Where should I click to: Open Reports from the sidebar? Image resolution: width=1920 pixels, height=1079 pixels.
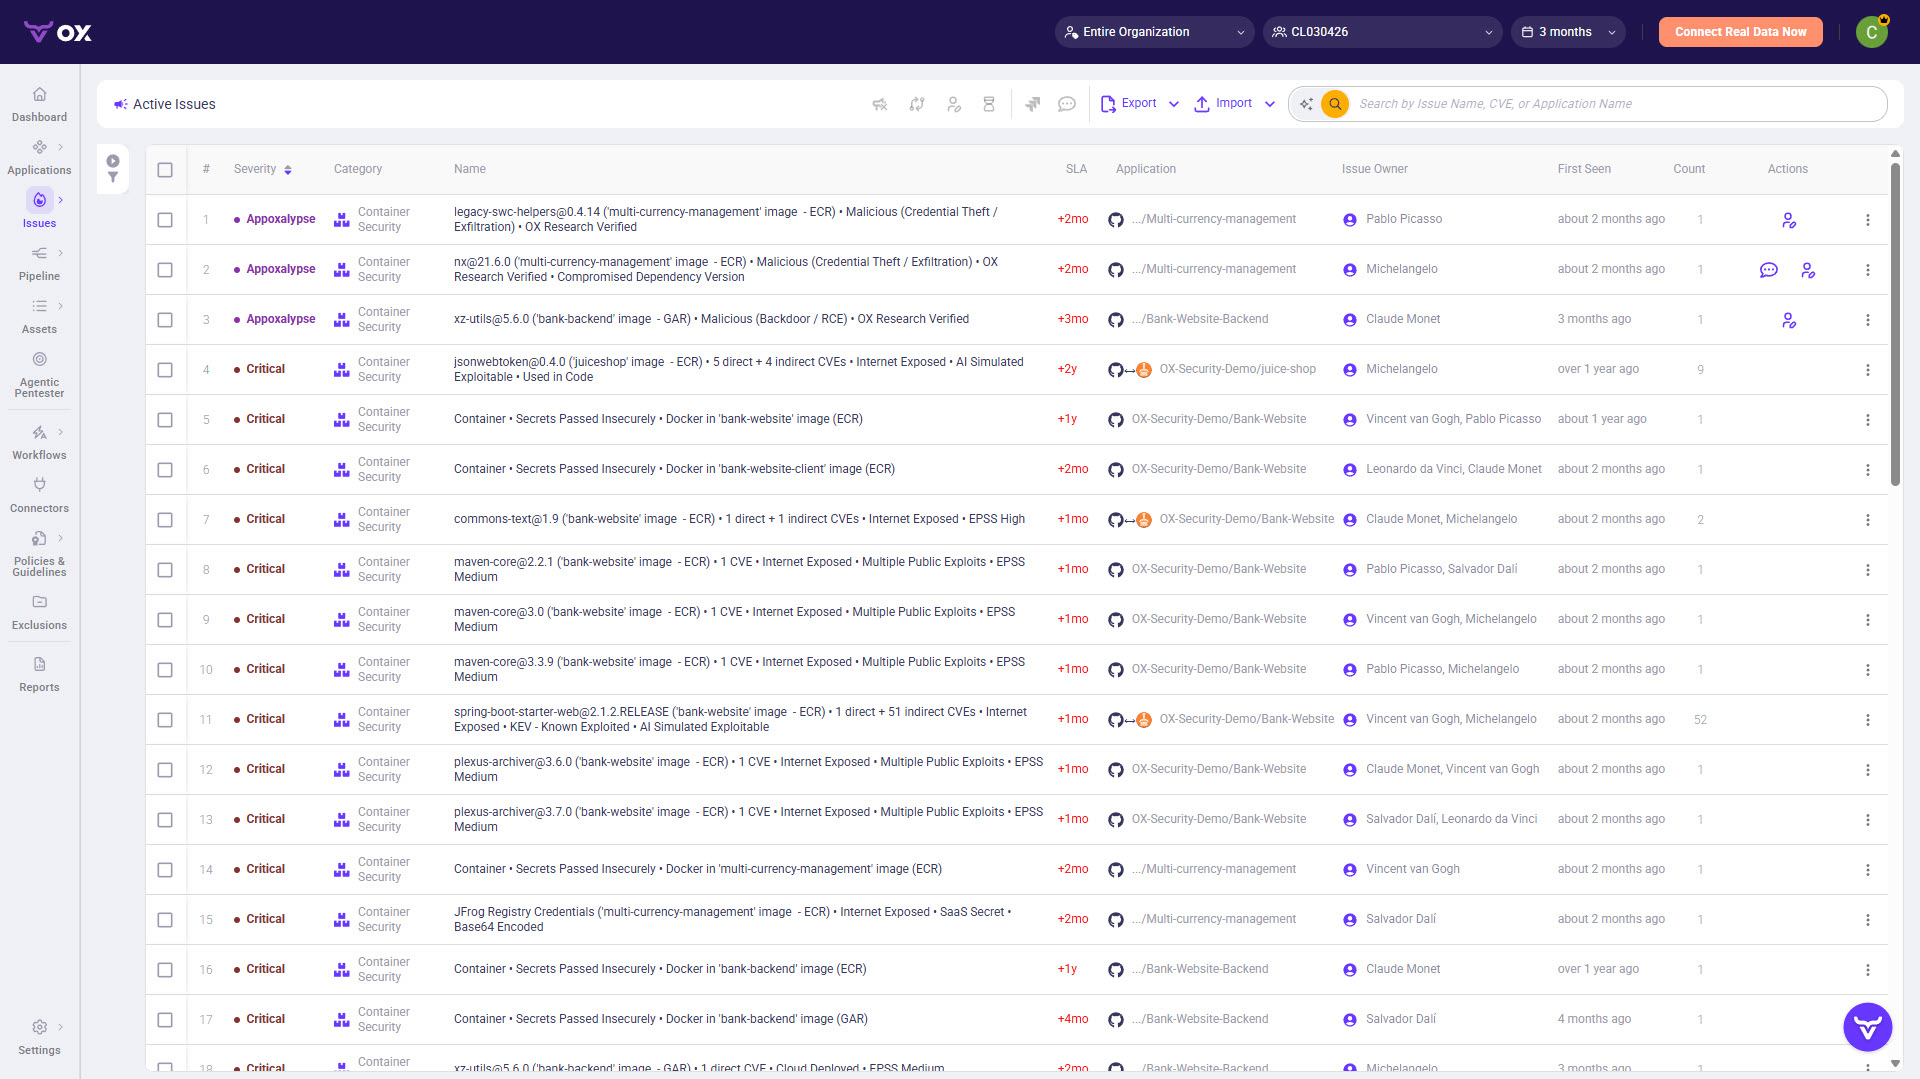click(39, 675)
